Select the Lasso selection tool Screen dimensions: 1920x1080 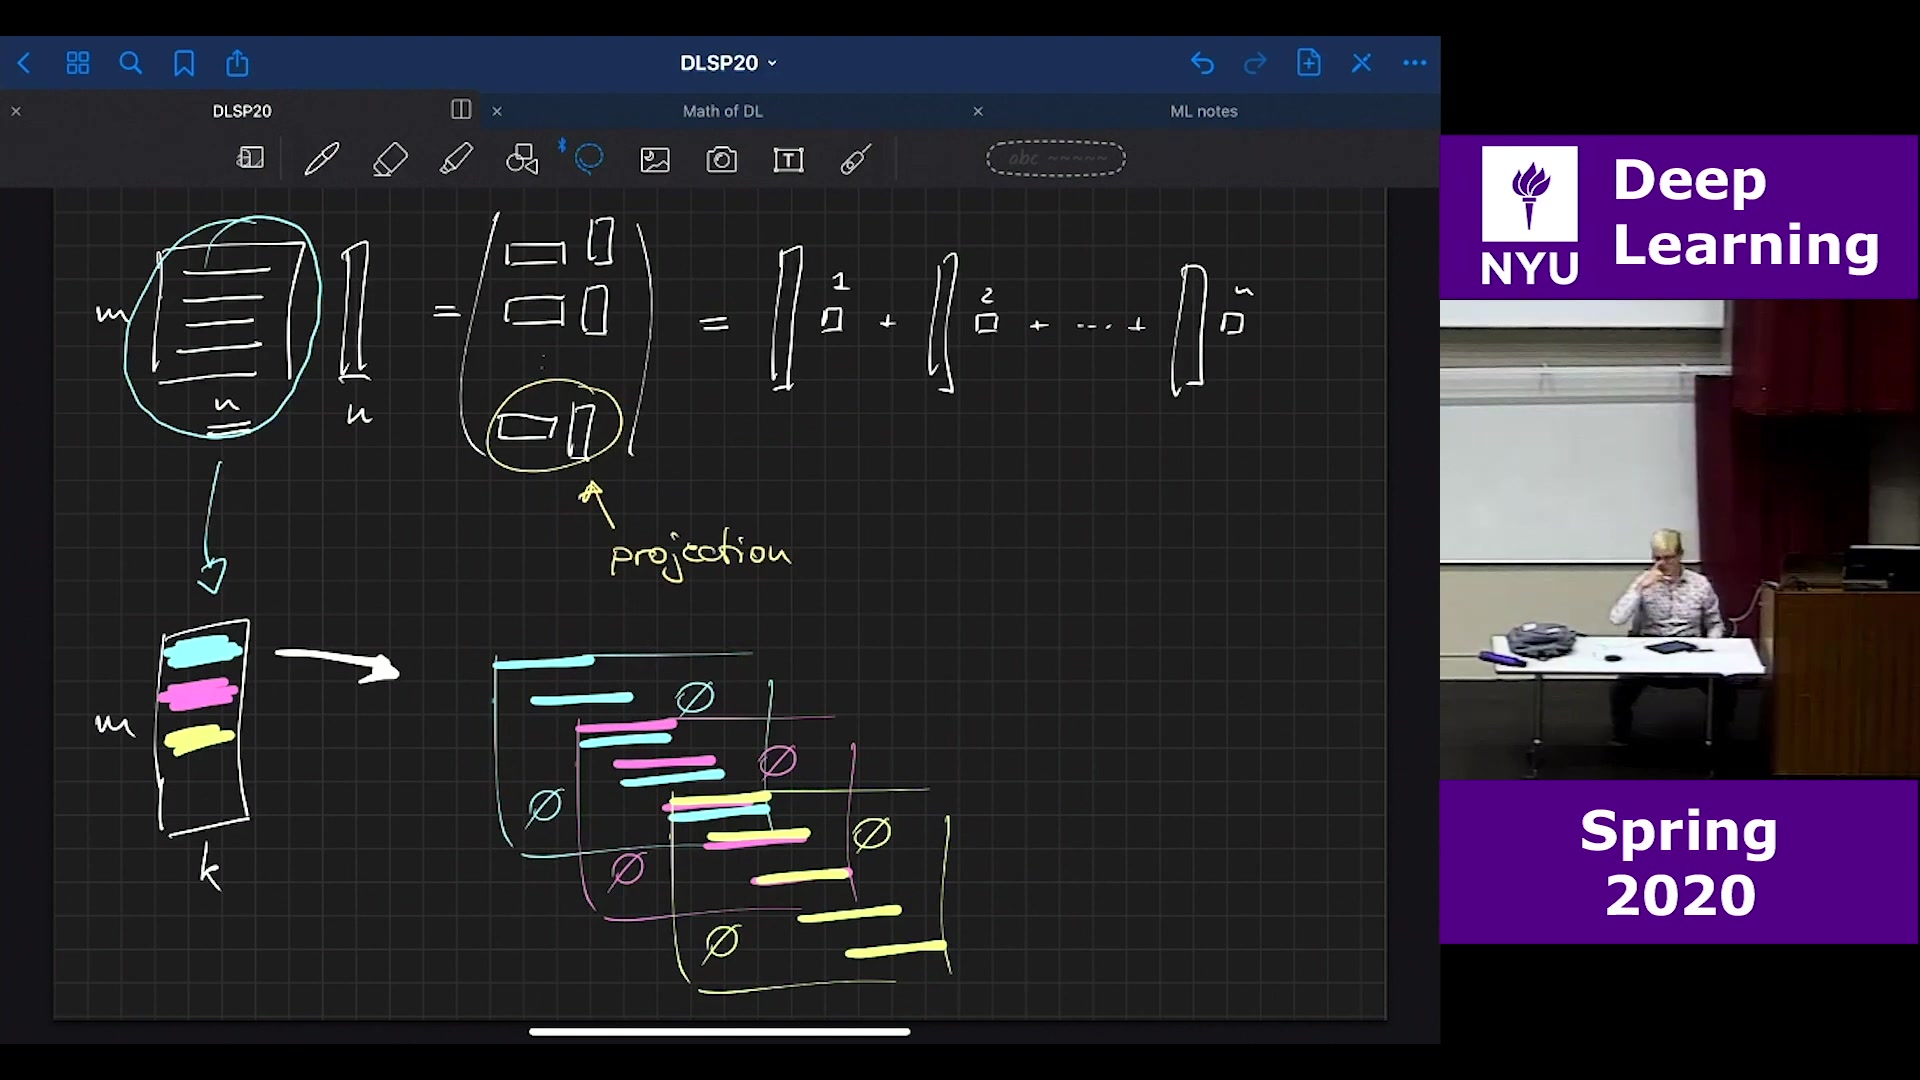589,159
